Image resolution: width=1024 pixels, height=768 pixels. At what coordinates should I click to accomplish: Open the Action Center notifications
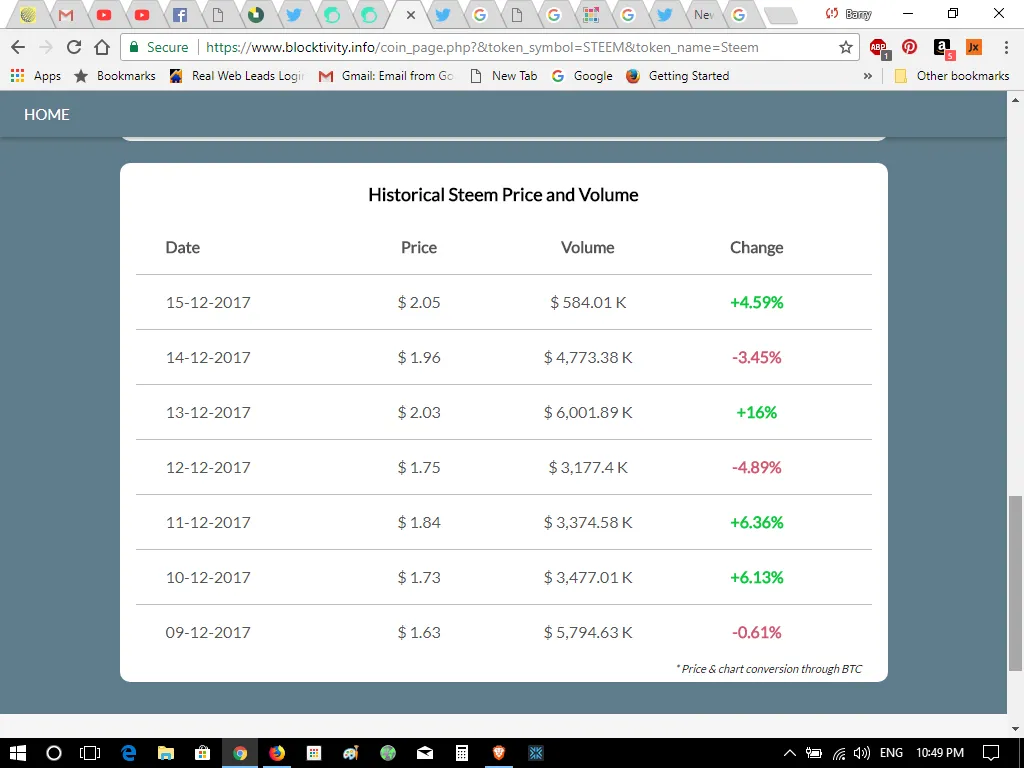(x=991, y=753)
